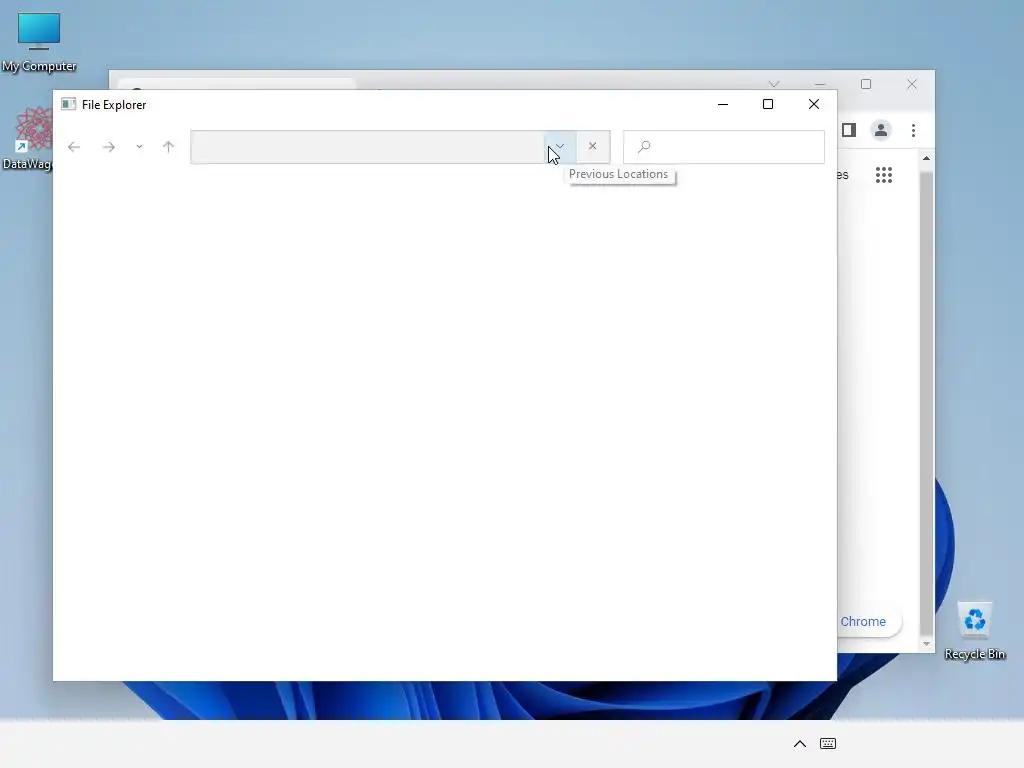Select the DataWag desktop shortcut

click(27, 138)
